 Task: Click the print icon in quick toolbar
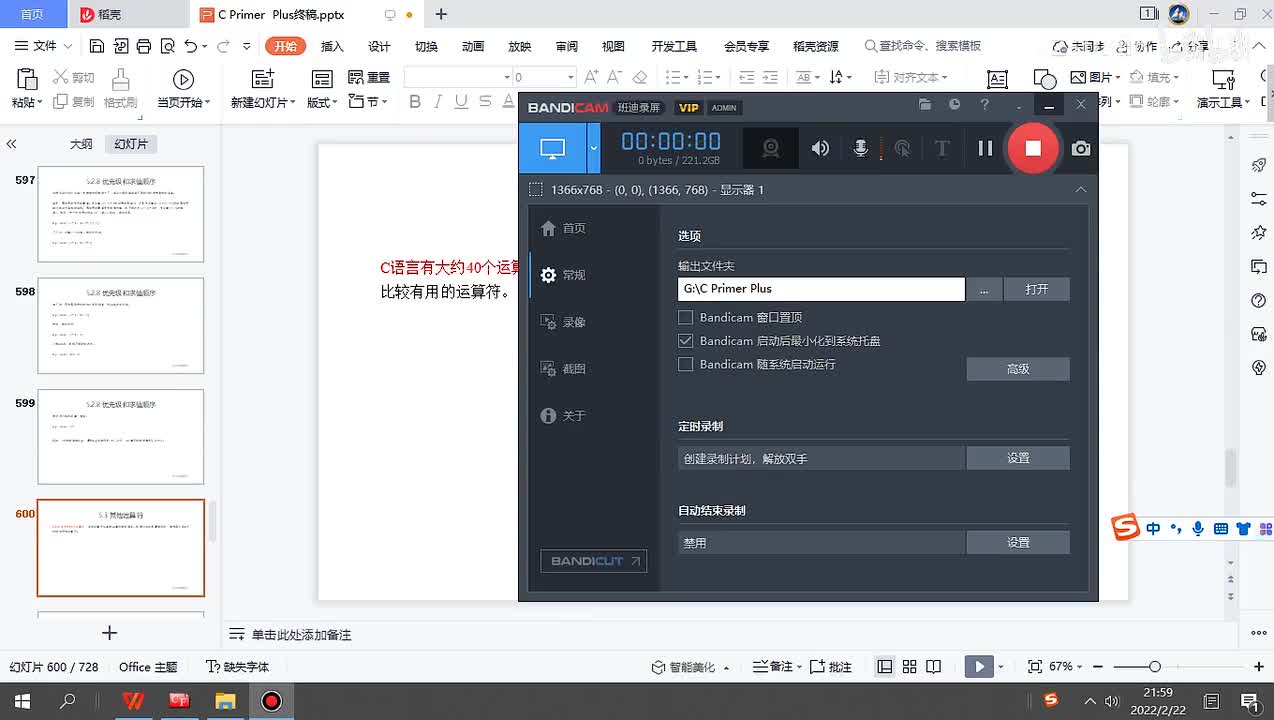(x=144, y=46)
